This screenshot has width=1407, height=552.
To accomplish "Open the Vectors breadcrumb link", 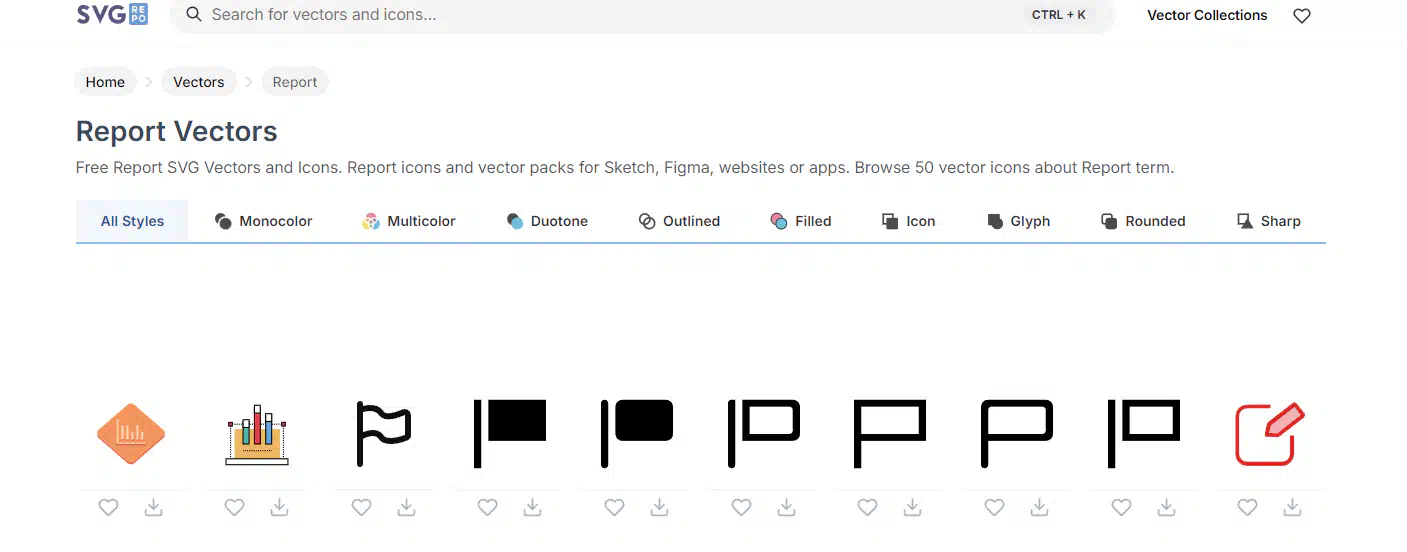I will [199, 82].
